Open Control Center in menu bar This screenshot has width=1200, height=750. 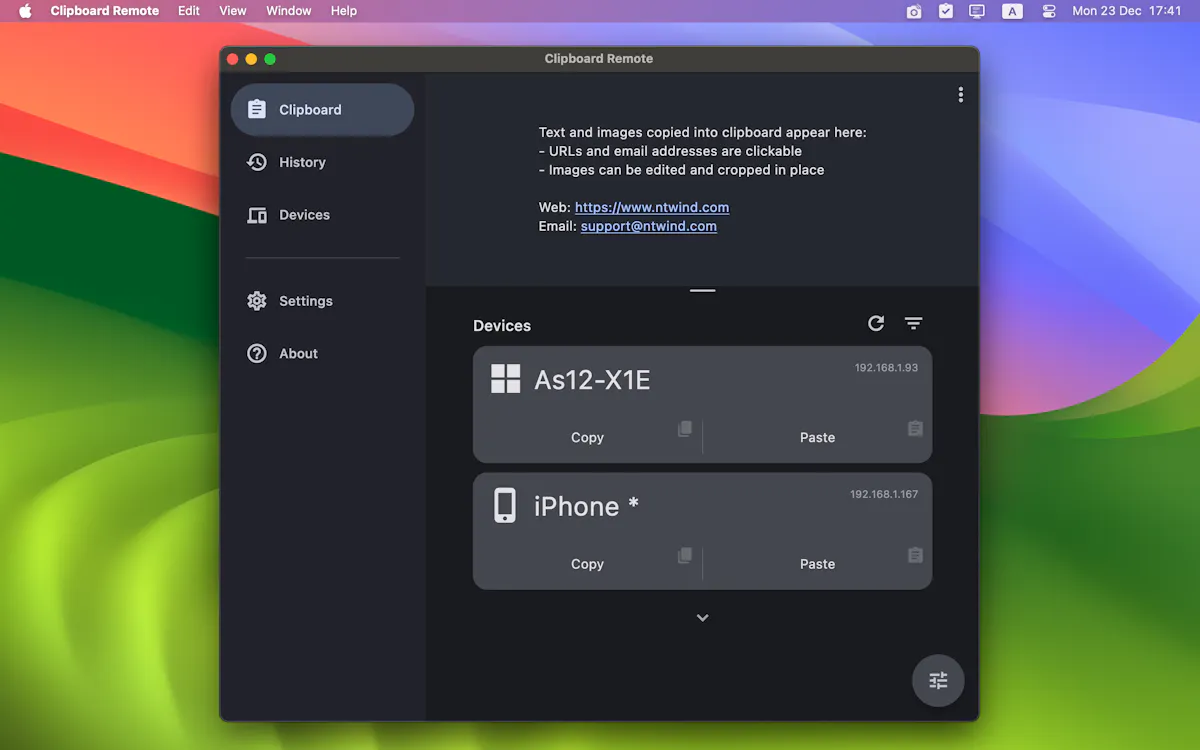click(1049, 11)
